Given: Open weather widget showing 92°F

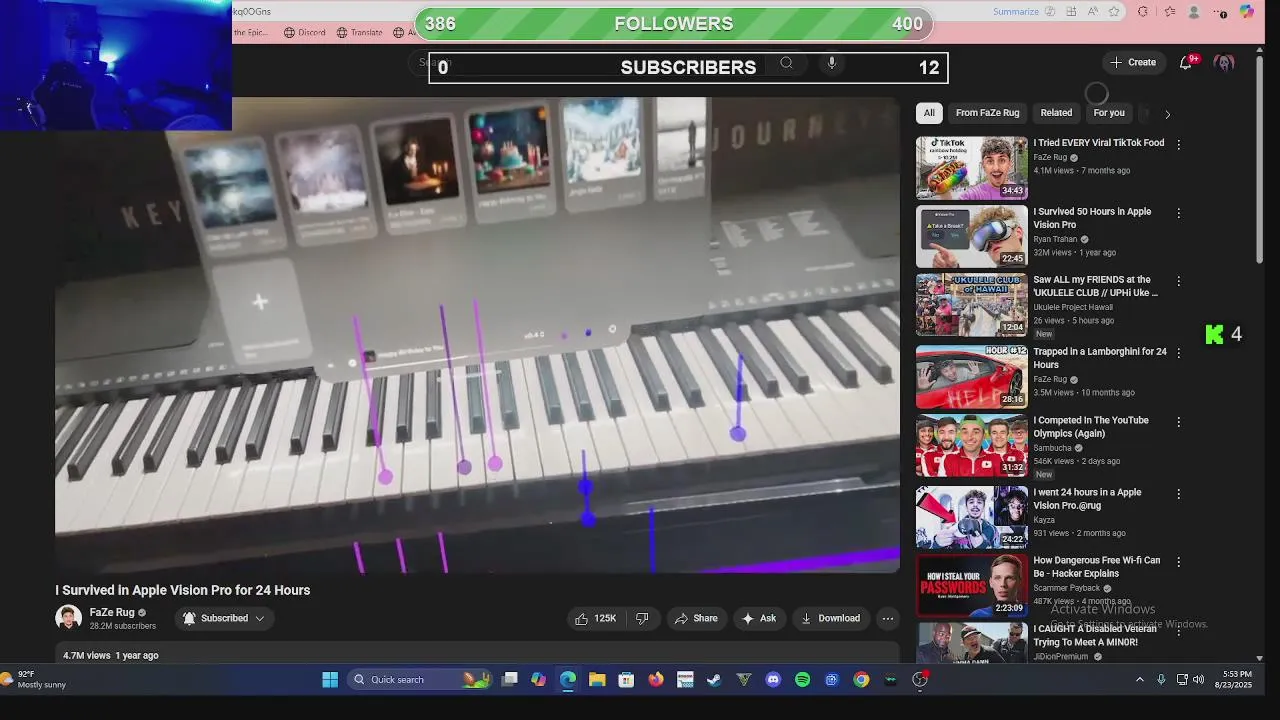Looking at the screenshot, I should click(35, 680).
